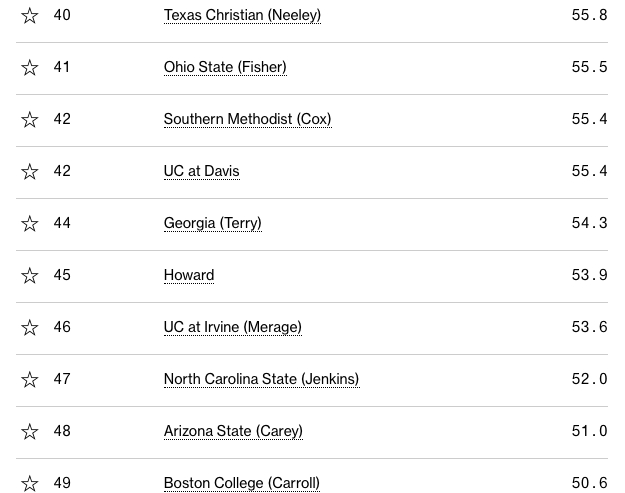The height and width of the screenshot is (493, 625).
Task: Open the Texas Christian (Neeley) link
Action: coord(242,16)
